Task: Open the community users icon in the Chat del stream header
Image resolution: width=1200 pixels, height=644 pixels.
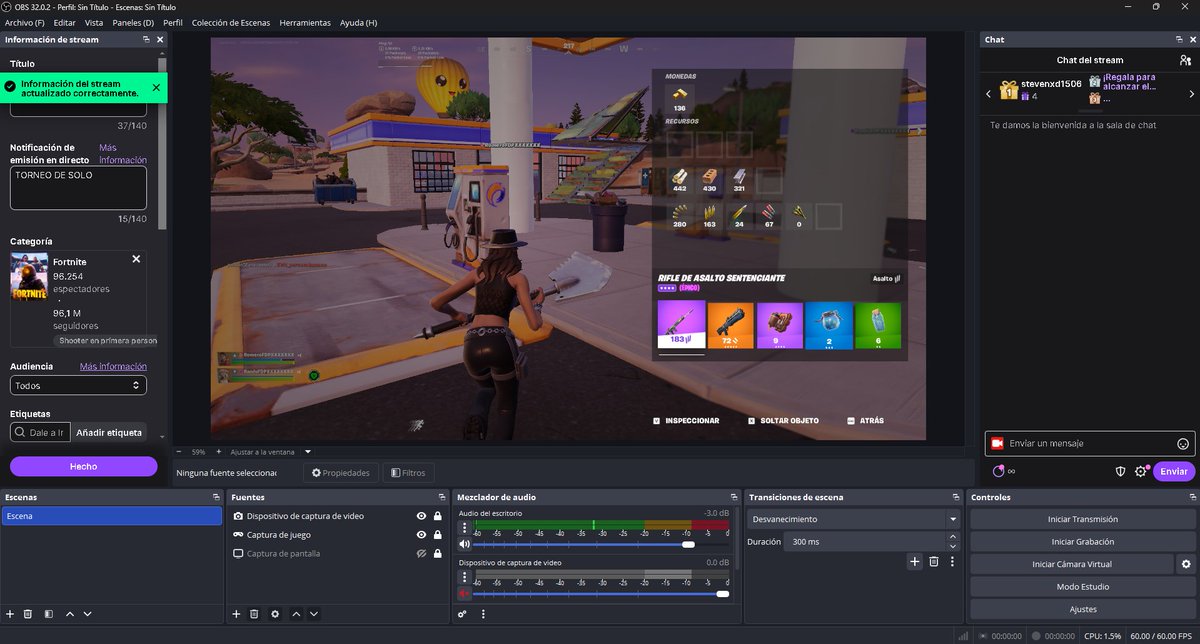Action: (x=1187, y=60)
